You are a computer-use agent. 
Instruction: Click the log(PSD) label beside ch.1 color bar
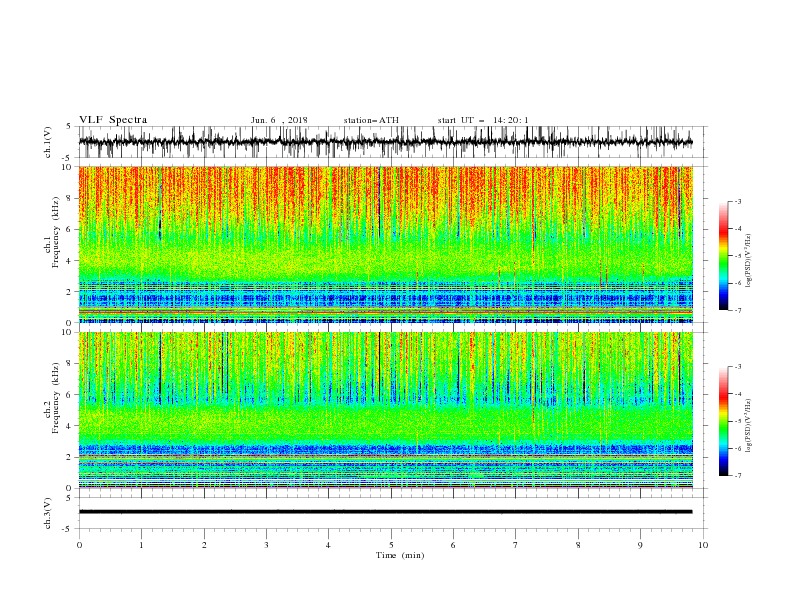[749, 261]
